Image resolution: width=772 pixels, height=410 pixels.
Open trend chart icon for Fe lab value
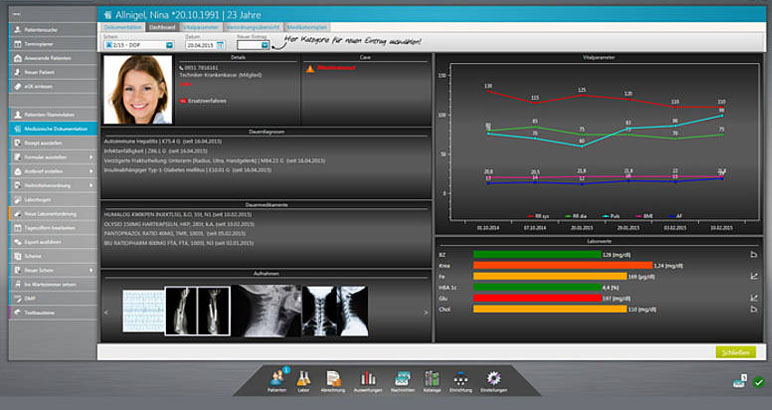753,275
